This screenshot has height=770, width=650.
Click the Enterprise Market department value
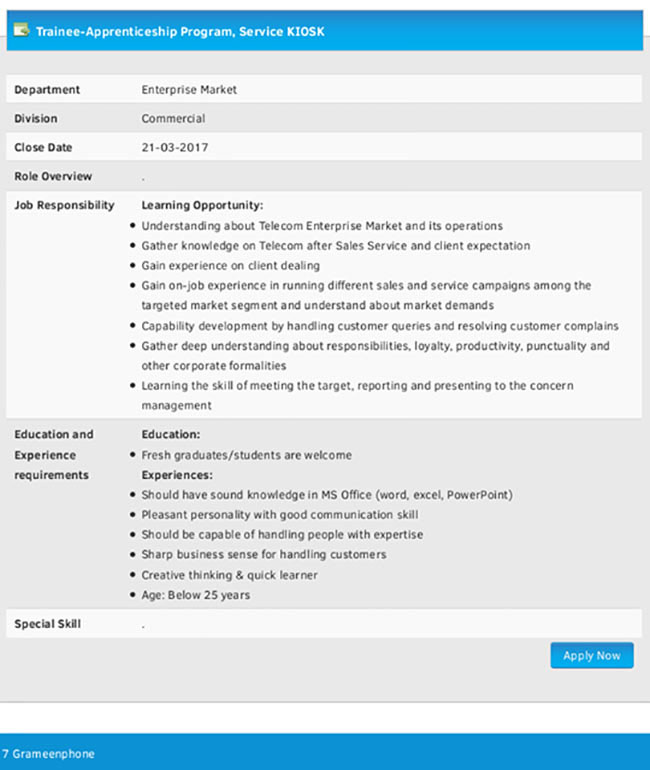pyautogui.click(x=189, y=90)
